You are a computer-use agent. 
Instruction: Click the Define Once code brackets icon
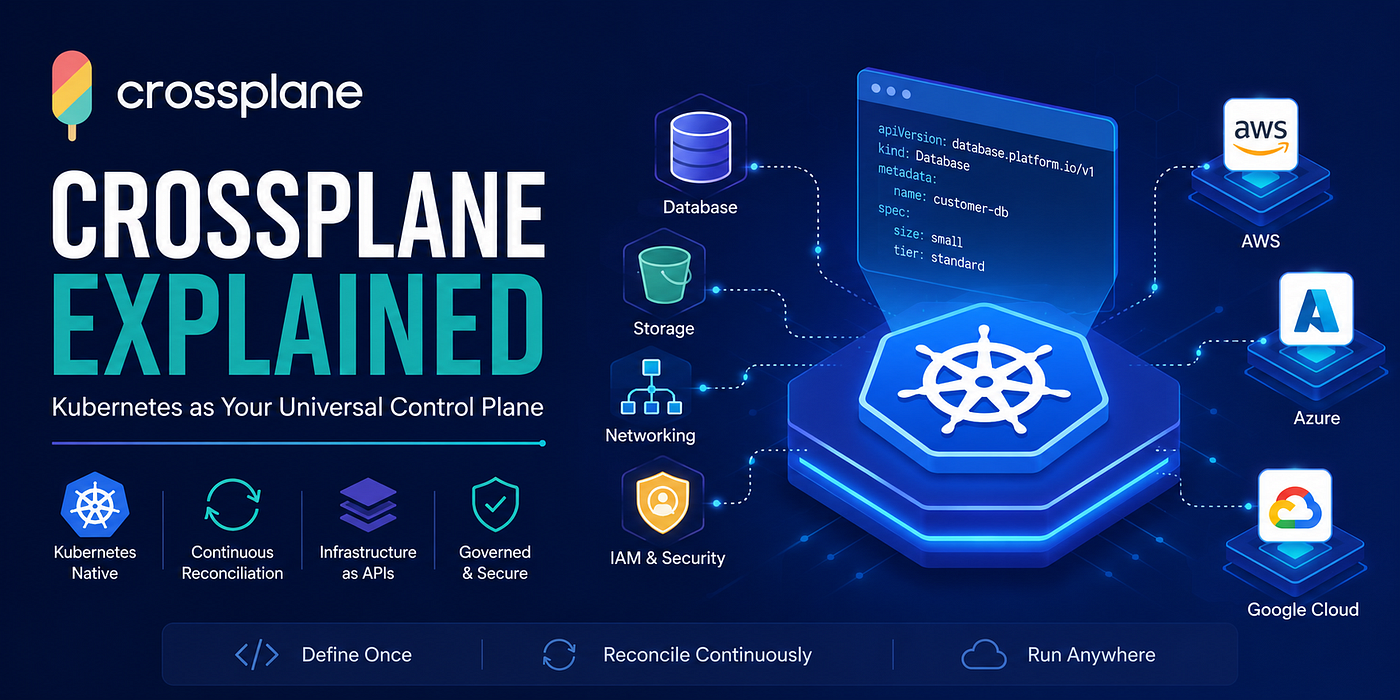click(256, 655)
